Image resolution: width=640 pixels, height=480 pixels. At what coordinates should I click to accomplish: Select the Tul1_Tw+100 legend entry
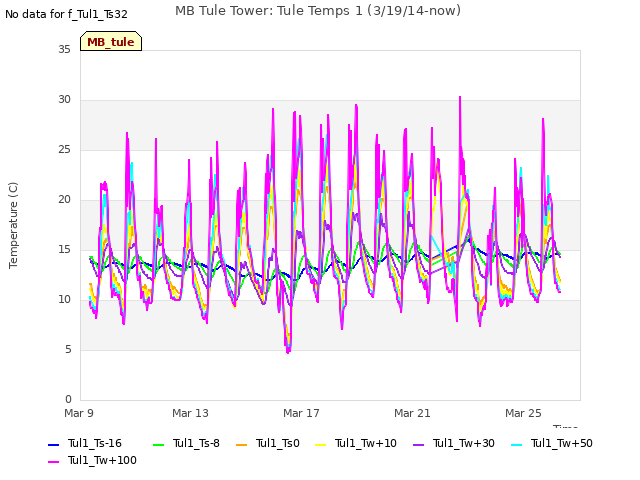92,460
